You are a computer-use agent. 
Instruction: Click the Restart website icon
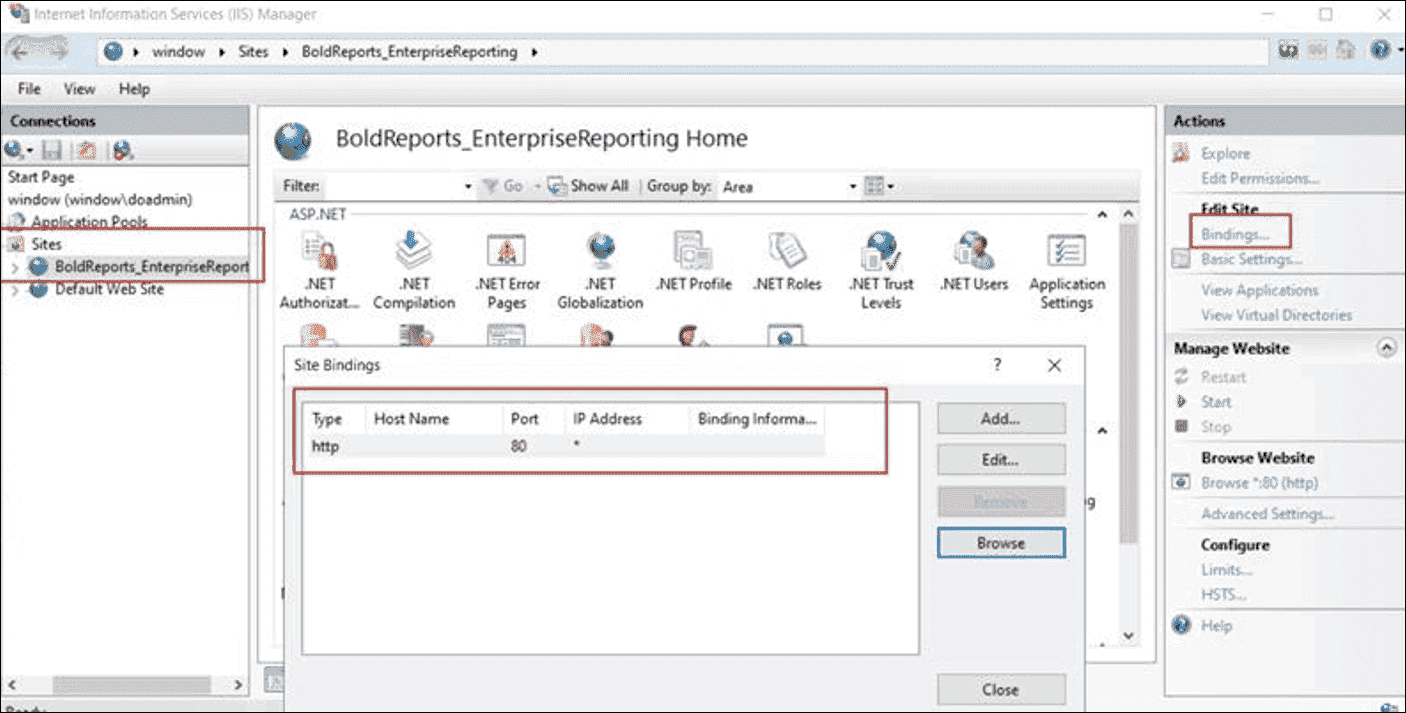coord(1182,377)
